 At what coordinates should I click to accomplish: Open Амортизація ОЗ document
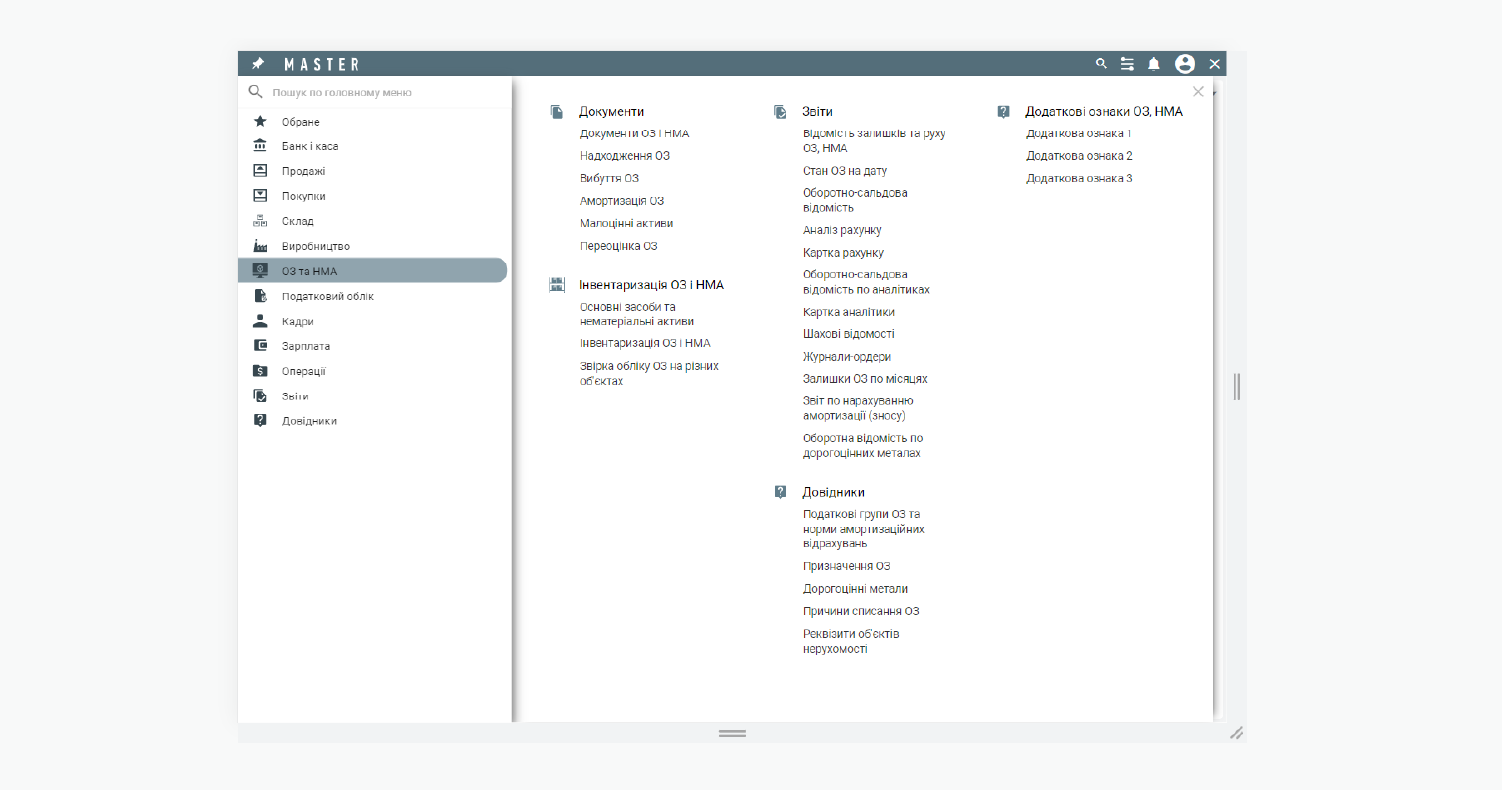(622, 201)
